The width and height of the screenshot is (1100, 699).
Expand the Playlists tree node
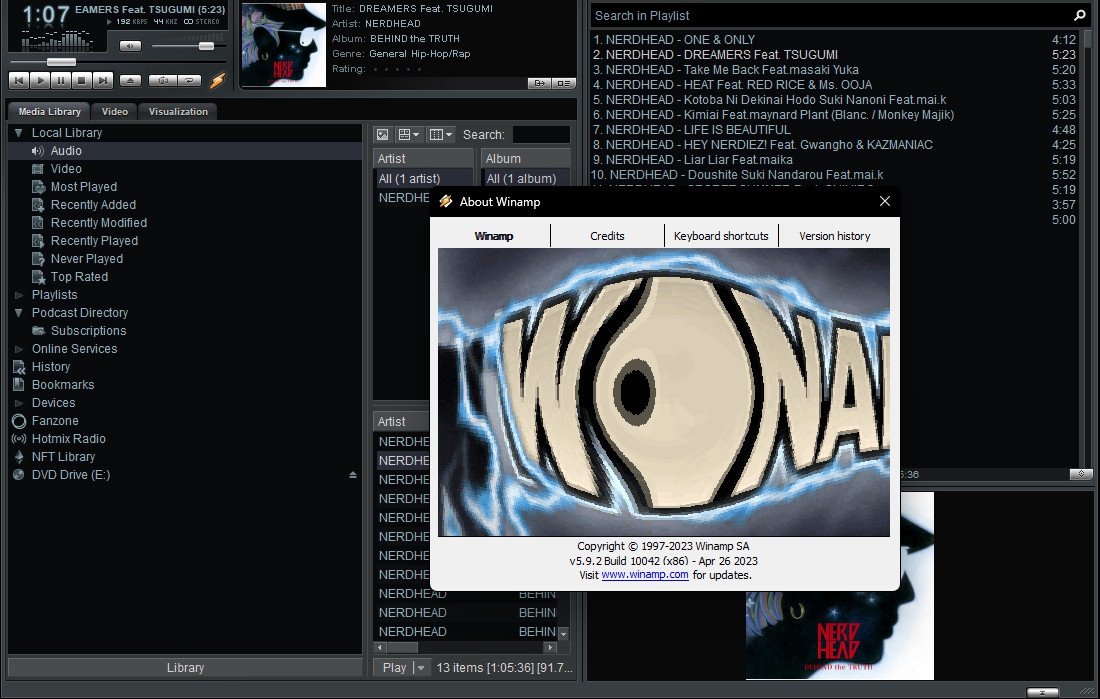[x=19, y=295]
